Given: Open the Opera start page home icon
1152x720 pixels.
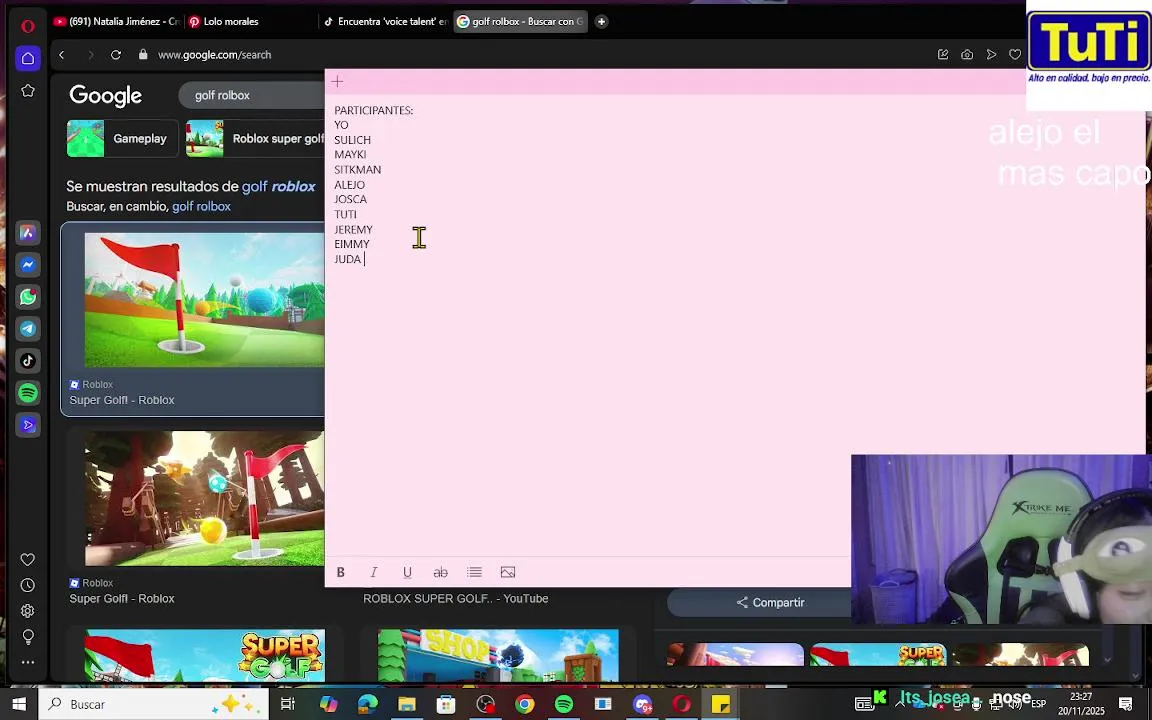Looking at the screenshot, I should [x=28, y=58].
